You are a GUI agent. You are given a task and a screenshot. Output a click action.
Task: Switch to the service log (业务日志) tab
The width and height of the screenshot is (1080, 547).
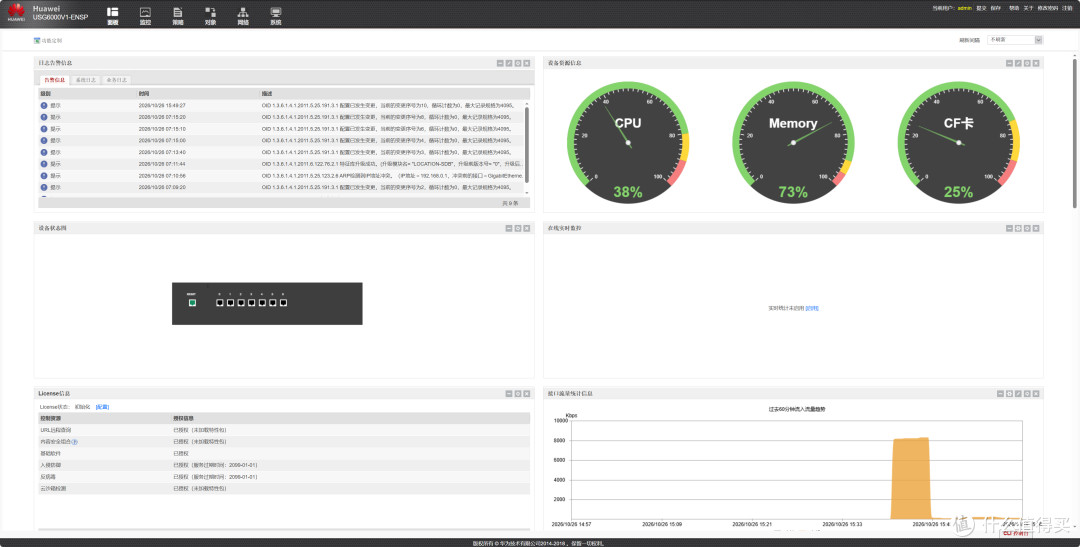click(x=116, y=80)
